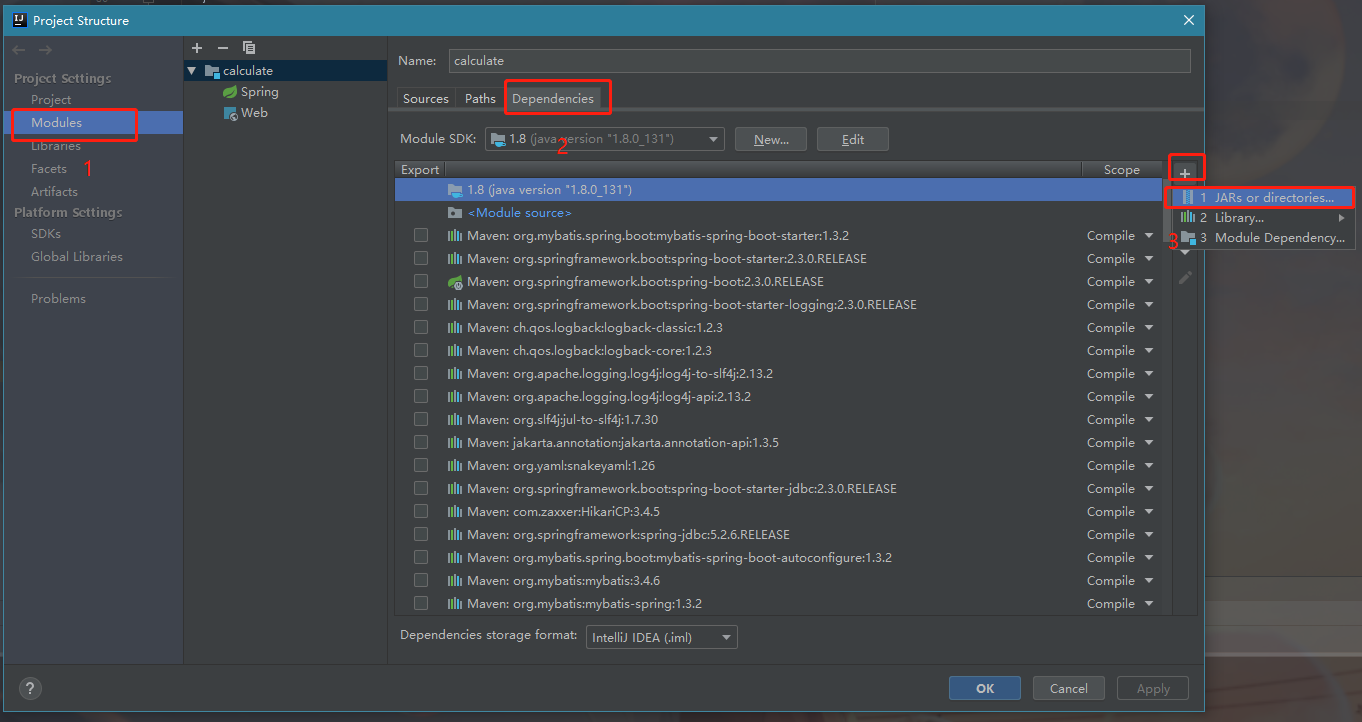Screen dimensions: 1362x722
Task: Select SDKs under Platform Settings
Action: pos(46,234)
